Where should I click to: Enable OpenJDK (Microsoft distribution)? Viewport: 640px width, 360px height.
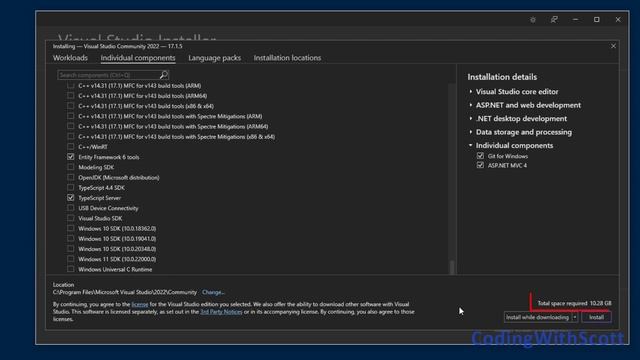(x=71, y=177)
